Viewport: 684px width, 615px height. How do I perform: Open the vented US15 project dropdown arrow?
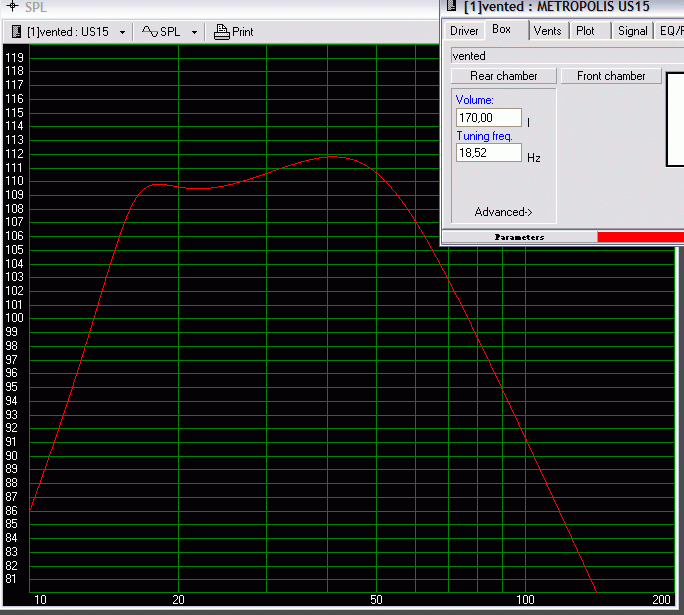click(122, 33)
